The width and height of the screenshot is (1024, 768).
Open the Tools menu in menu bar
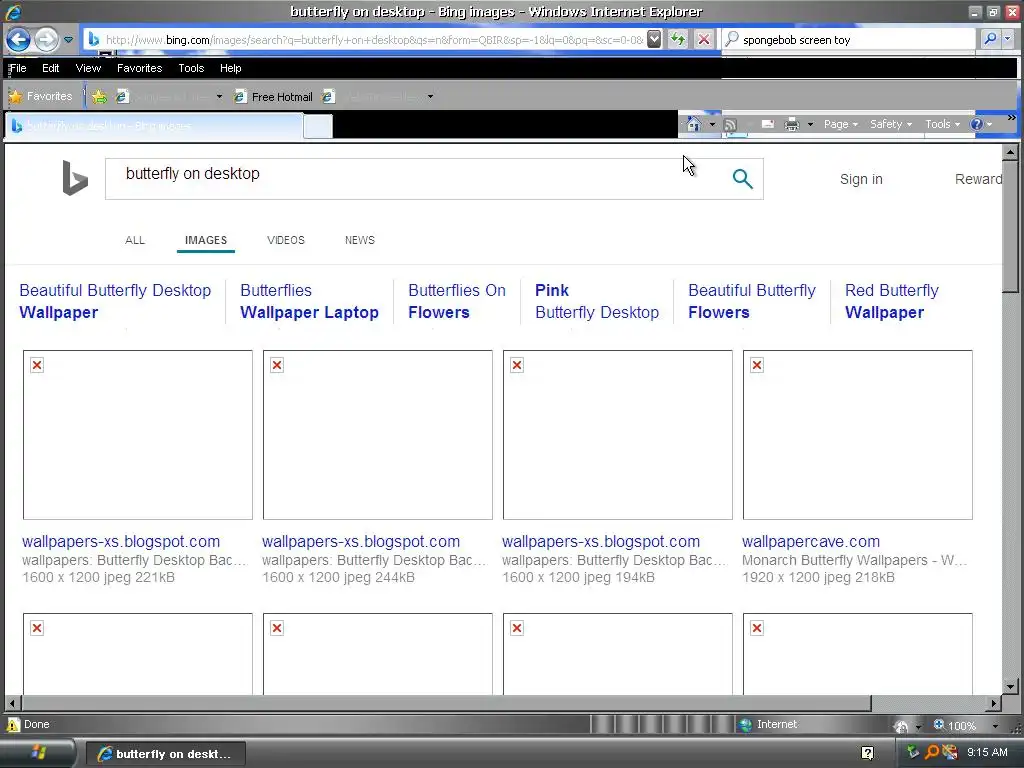pos(191,68)
